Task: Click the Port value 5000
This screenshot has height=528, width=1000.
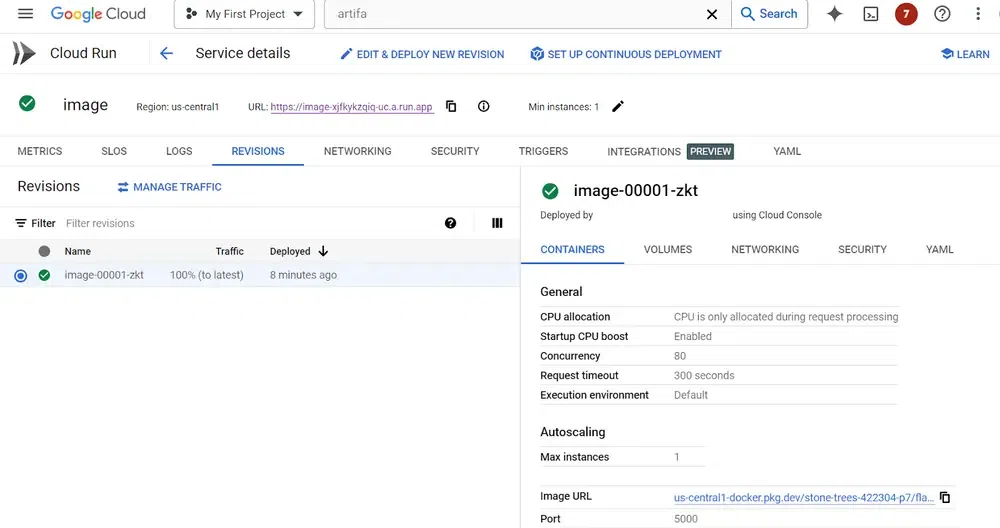Action: (686, 519)
